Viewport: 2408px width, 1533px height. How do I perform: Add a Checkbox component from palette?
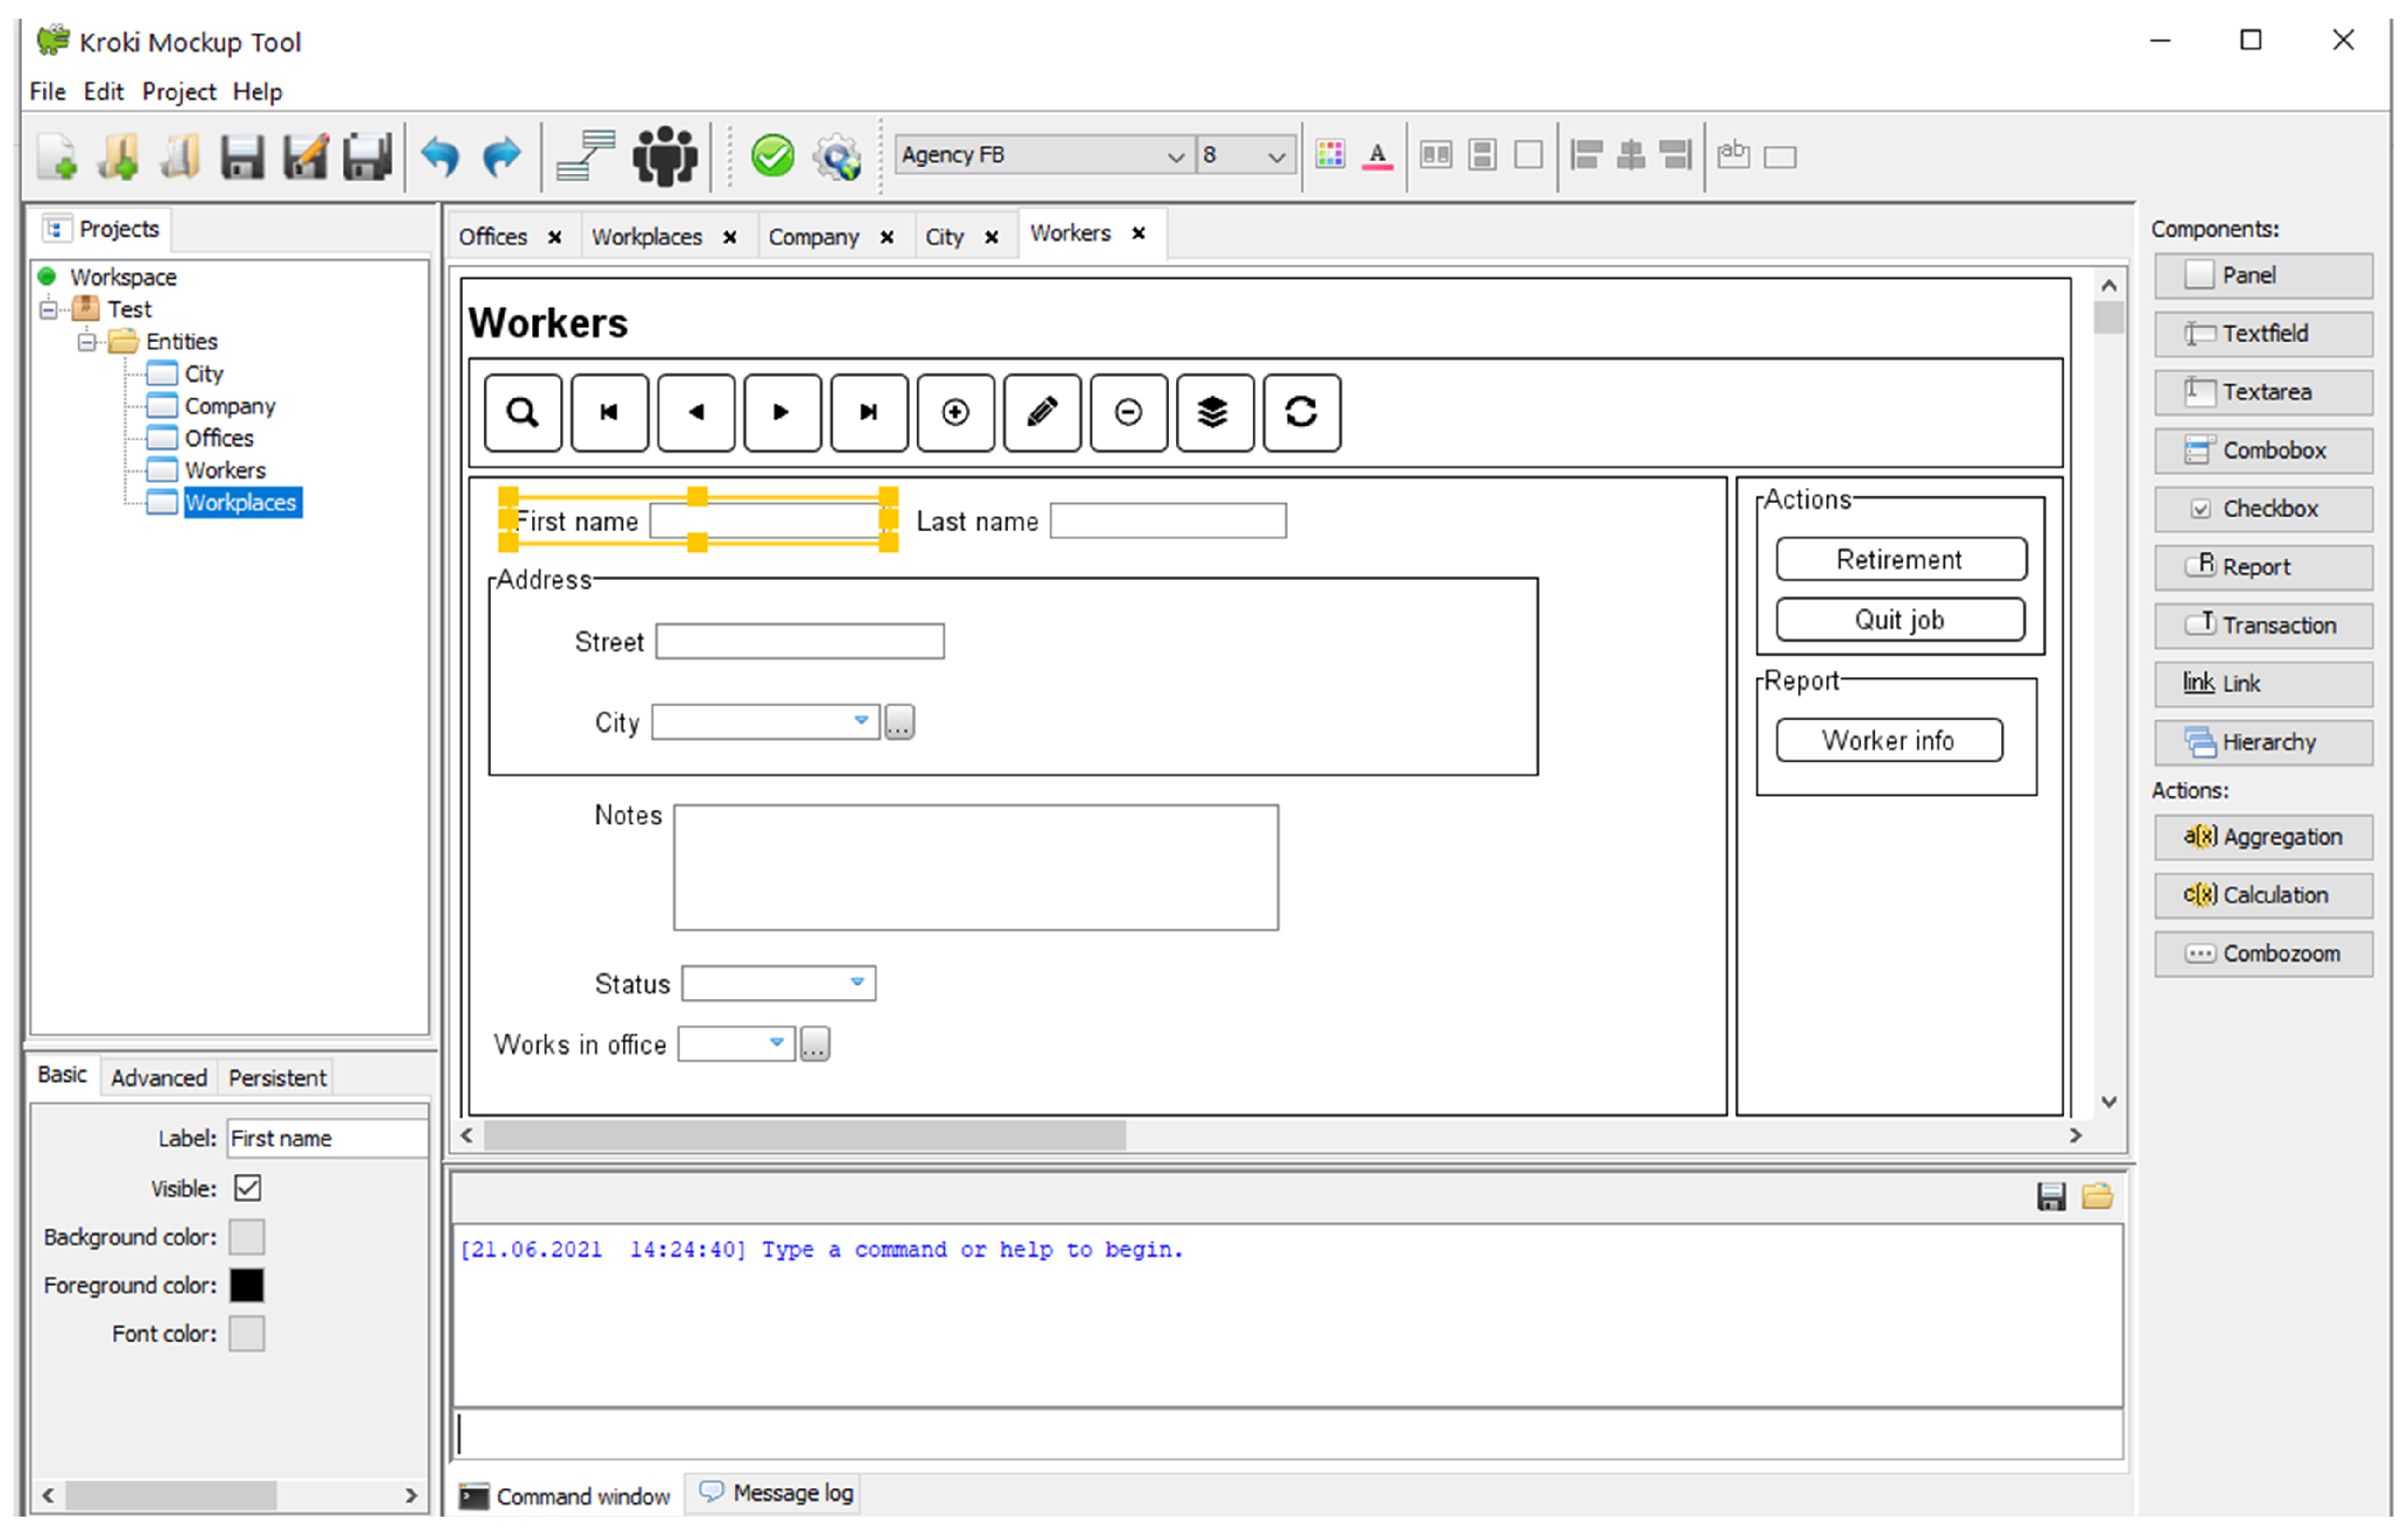2263,509
